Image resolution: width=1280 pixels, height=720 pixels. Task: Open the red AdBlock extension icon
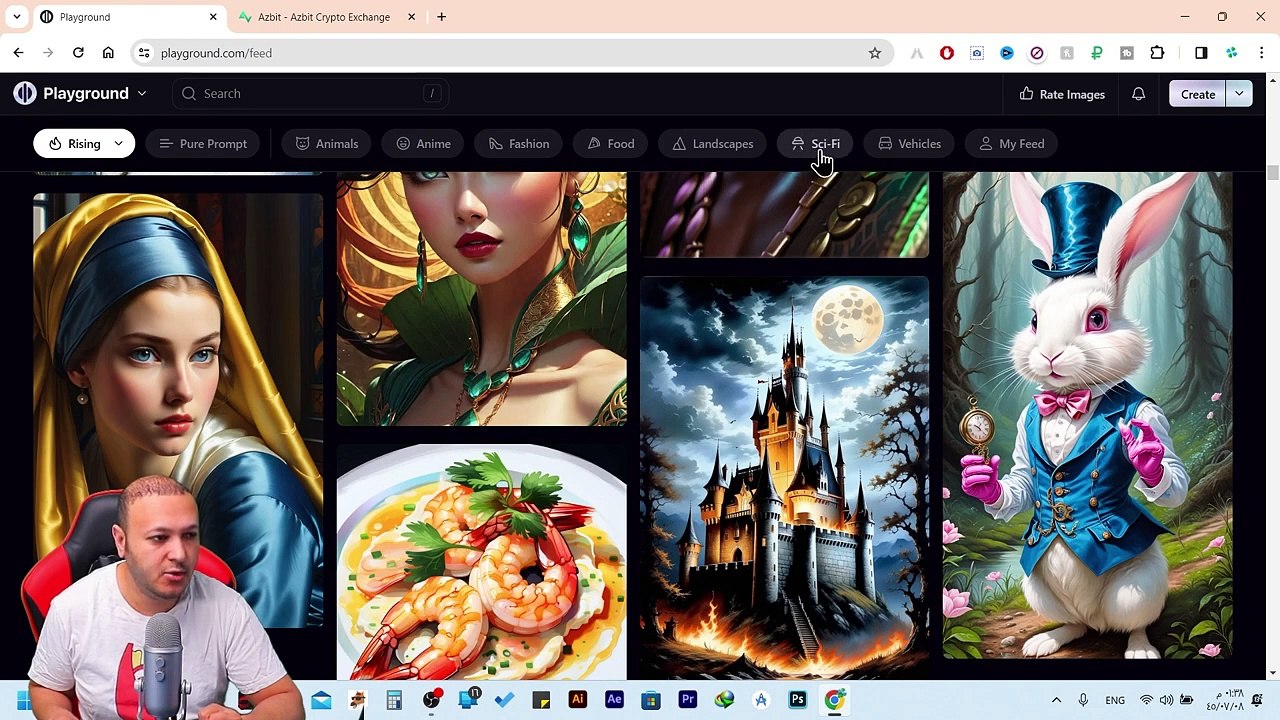click(x=947, y=53)
